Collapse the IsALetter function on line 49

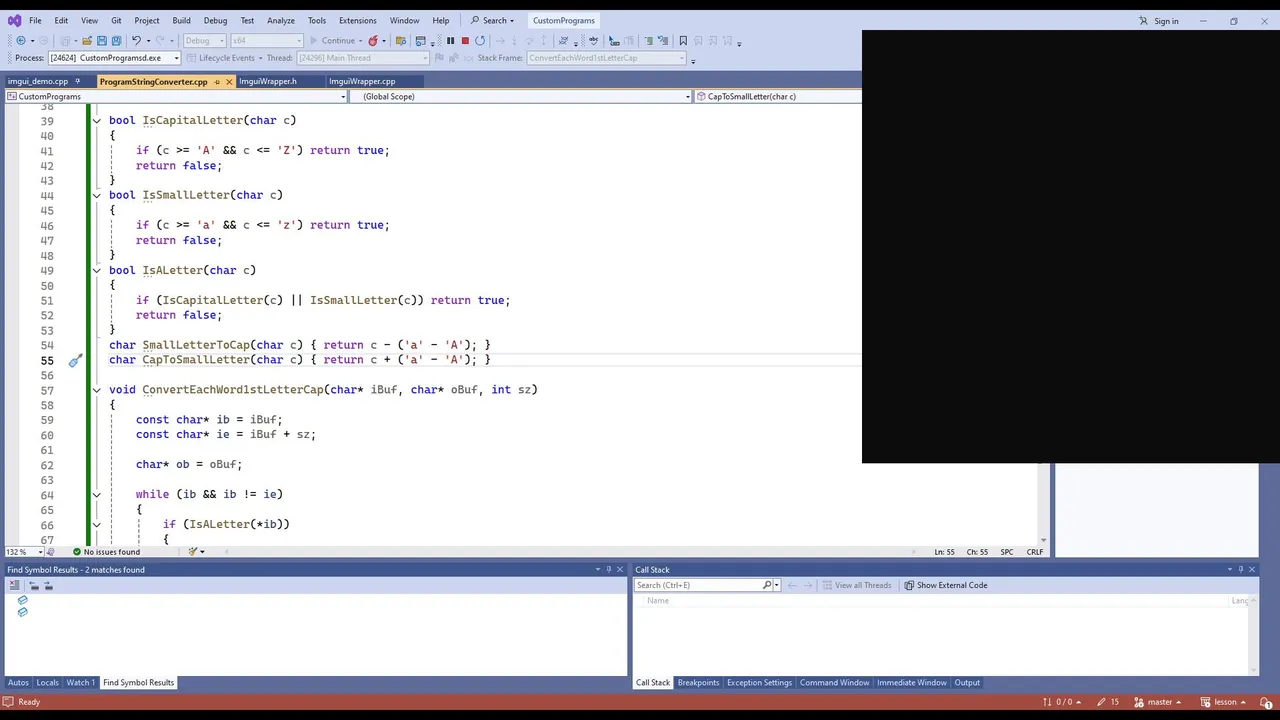(x=96, y=270)
